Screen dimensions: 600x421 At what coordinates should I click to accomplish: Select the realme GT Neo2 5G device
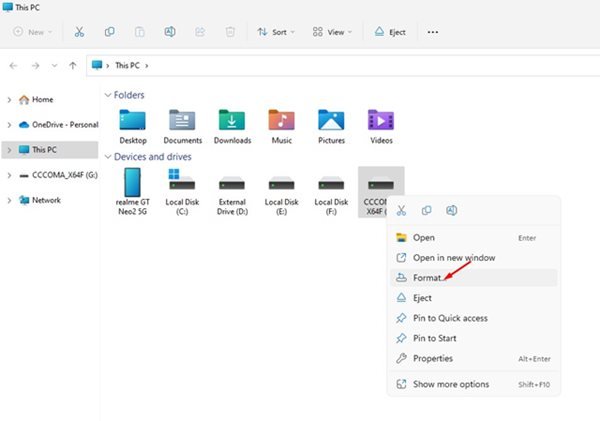[x=133, y=183]
